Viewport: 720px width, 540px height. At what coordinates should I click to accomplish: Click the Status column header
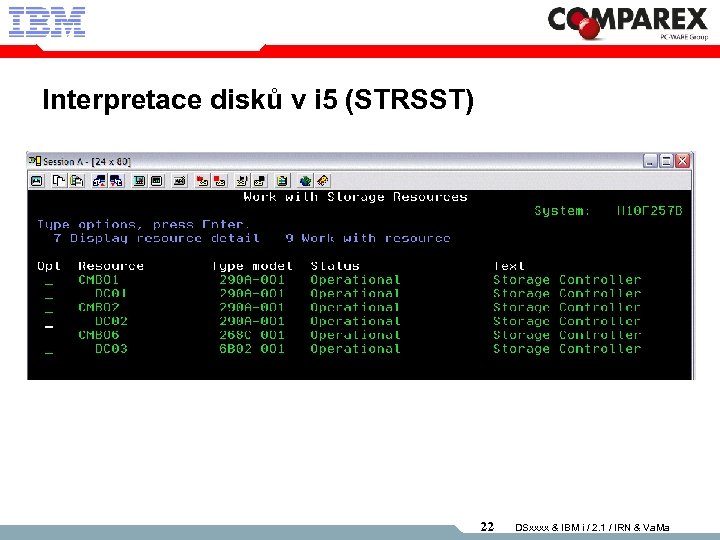(335, 266)
